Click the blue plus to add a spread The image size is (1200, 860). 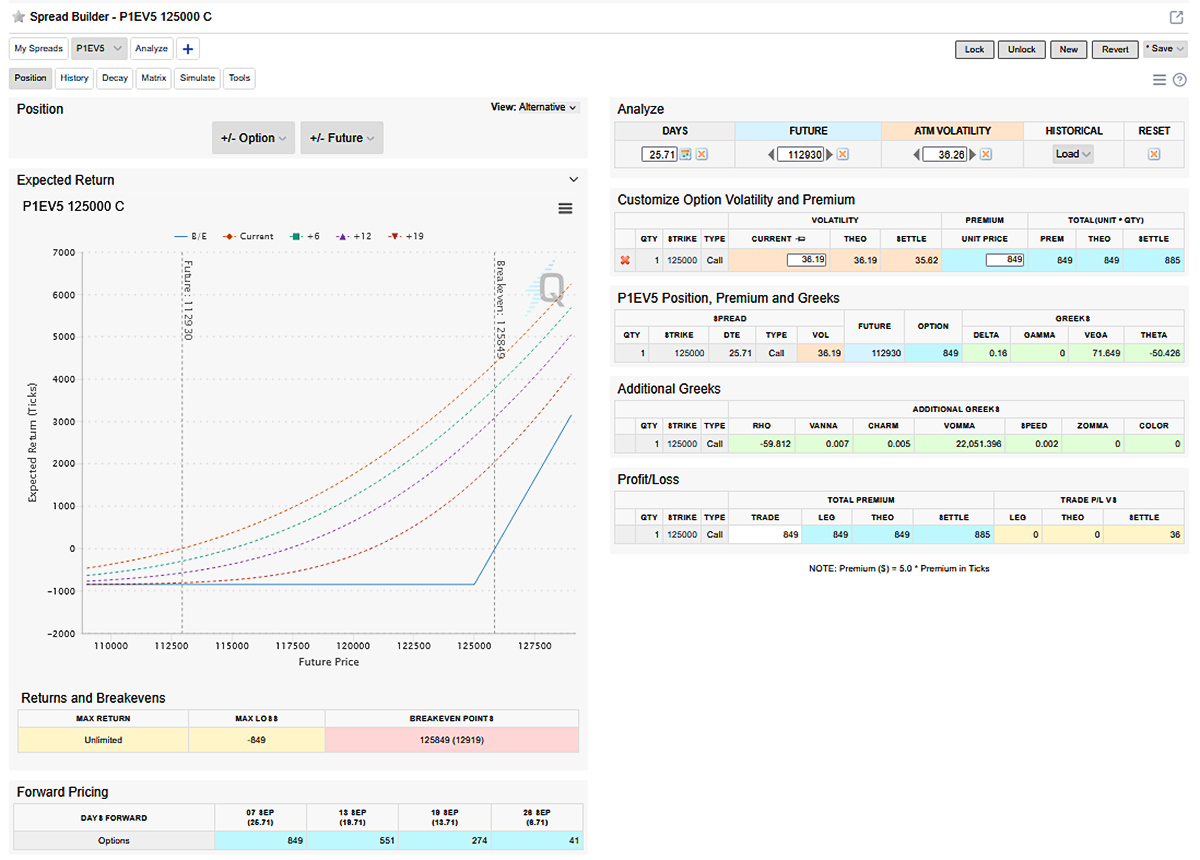click(x=188, y=48)
